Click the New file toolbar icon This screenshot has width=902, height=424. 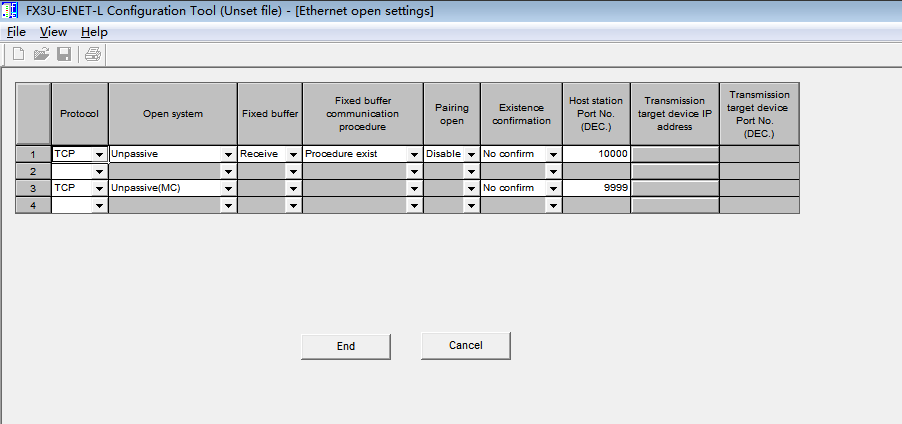[18, 54]
